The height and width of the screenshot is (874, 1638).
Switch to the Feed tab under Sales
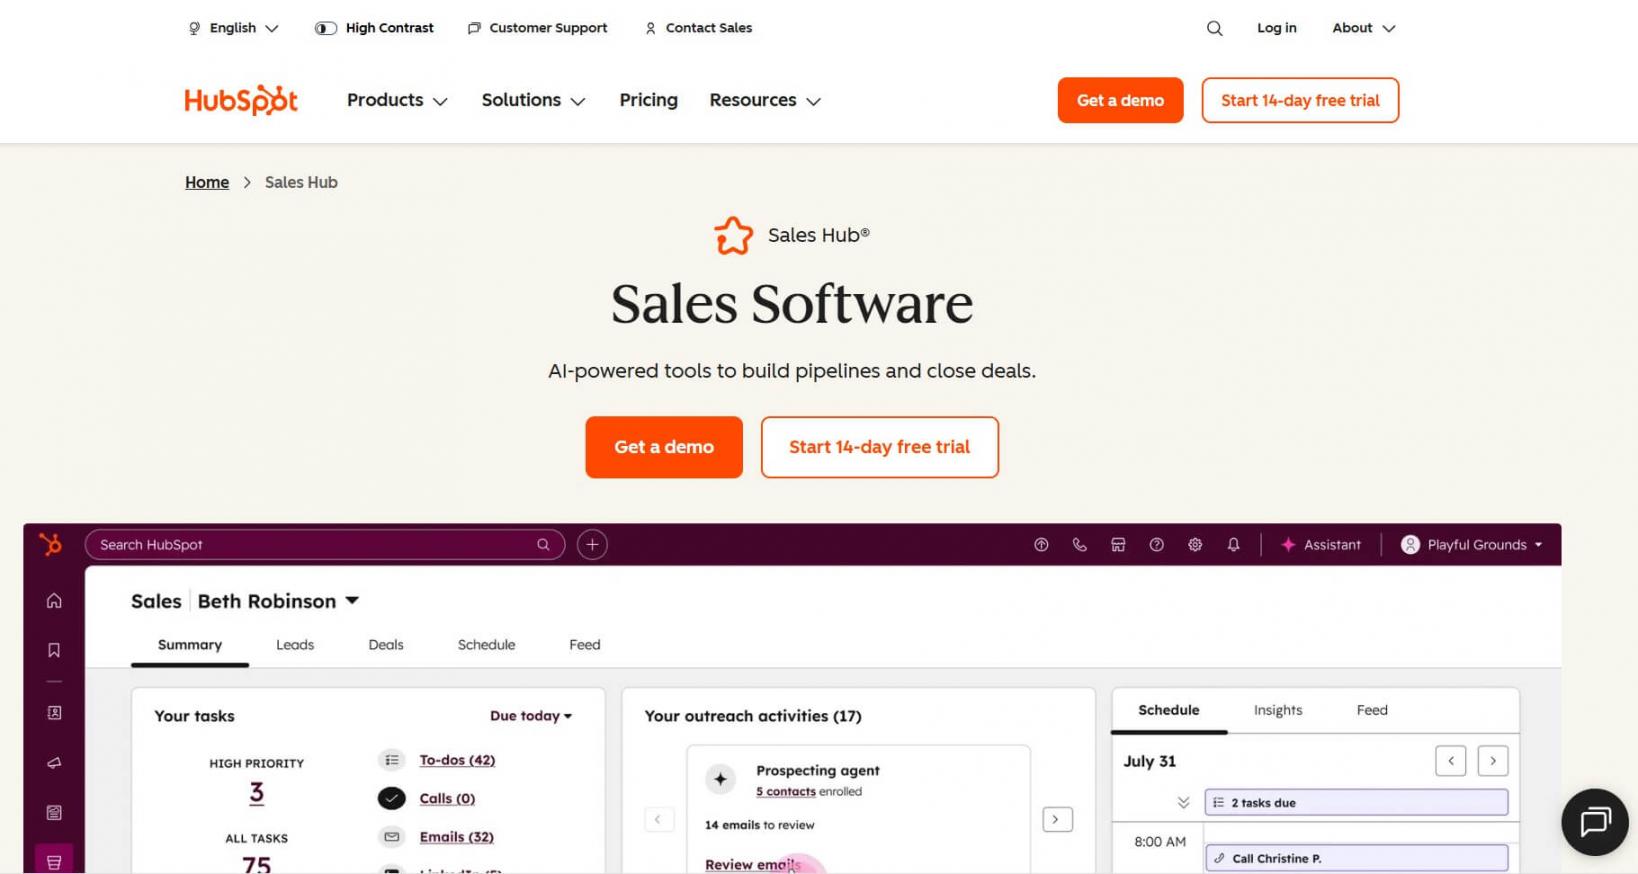(x=585, y=645)
